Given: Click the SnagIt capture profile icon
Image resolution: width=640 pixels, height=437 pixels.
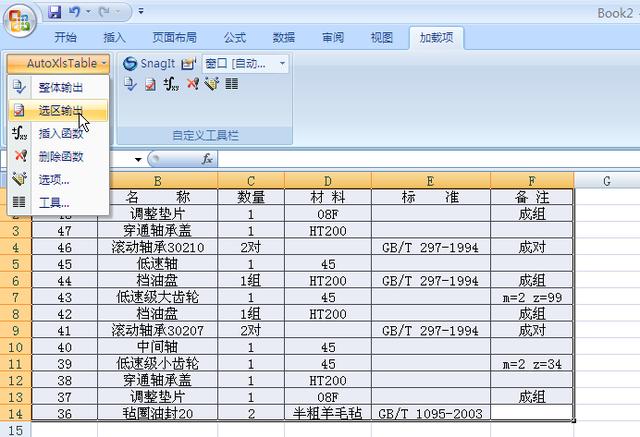Looking at the screenshot, I should pyautogui.click(x=189, y=63).
